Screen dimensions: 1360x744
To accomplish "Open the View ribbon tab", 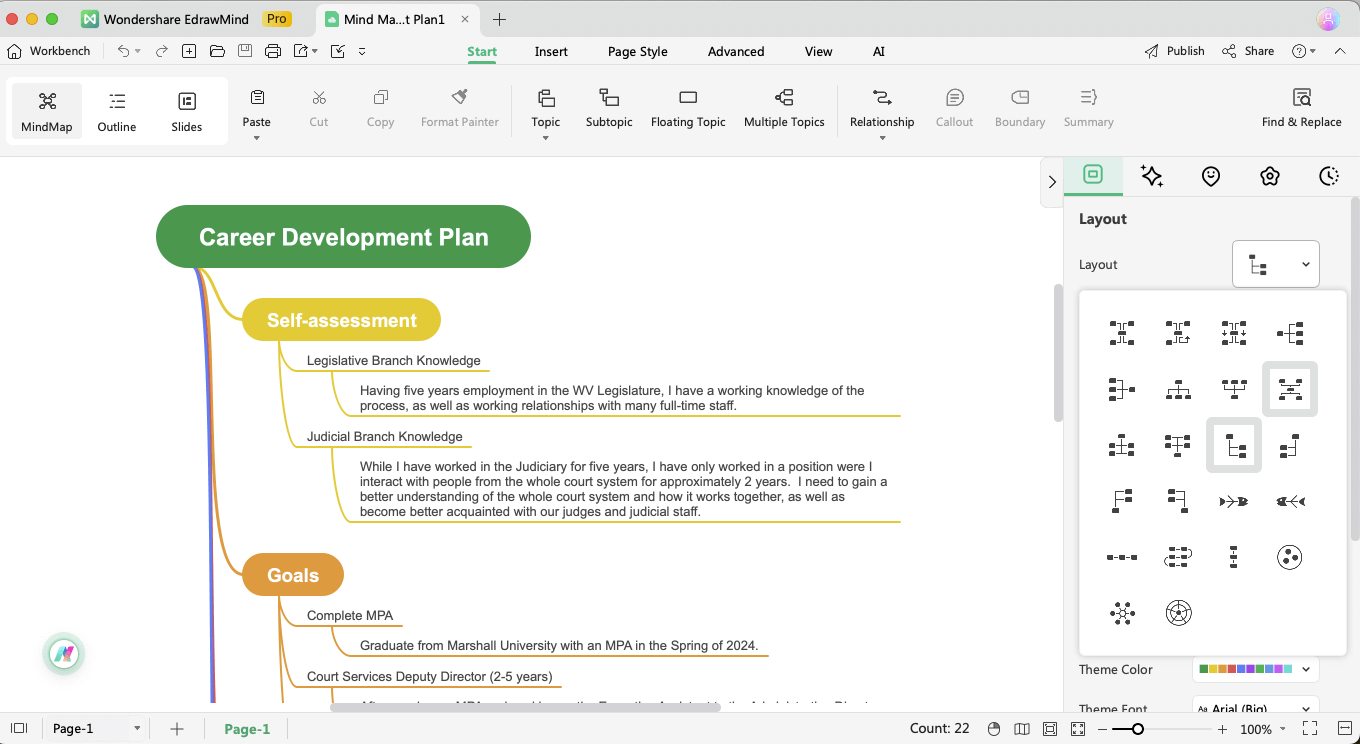I will tap(818, 51).
